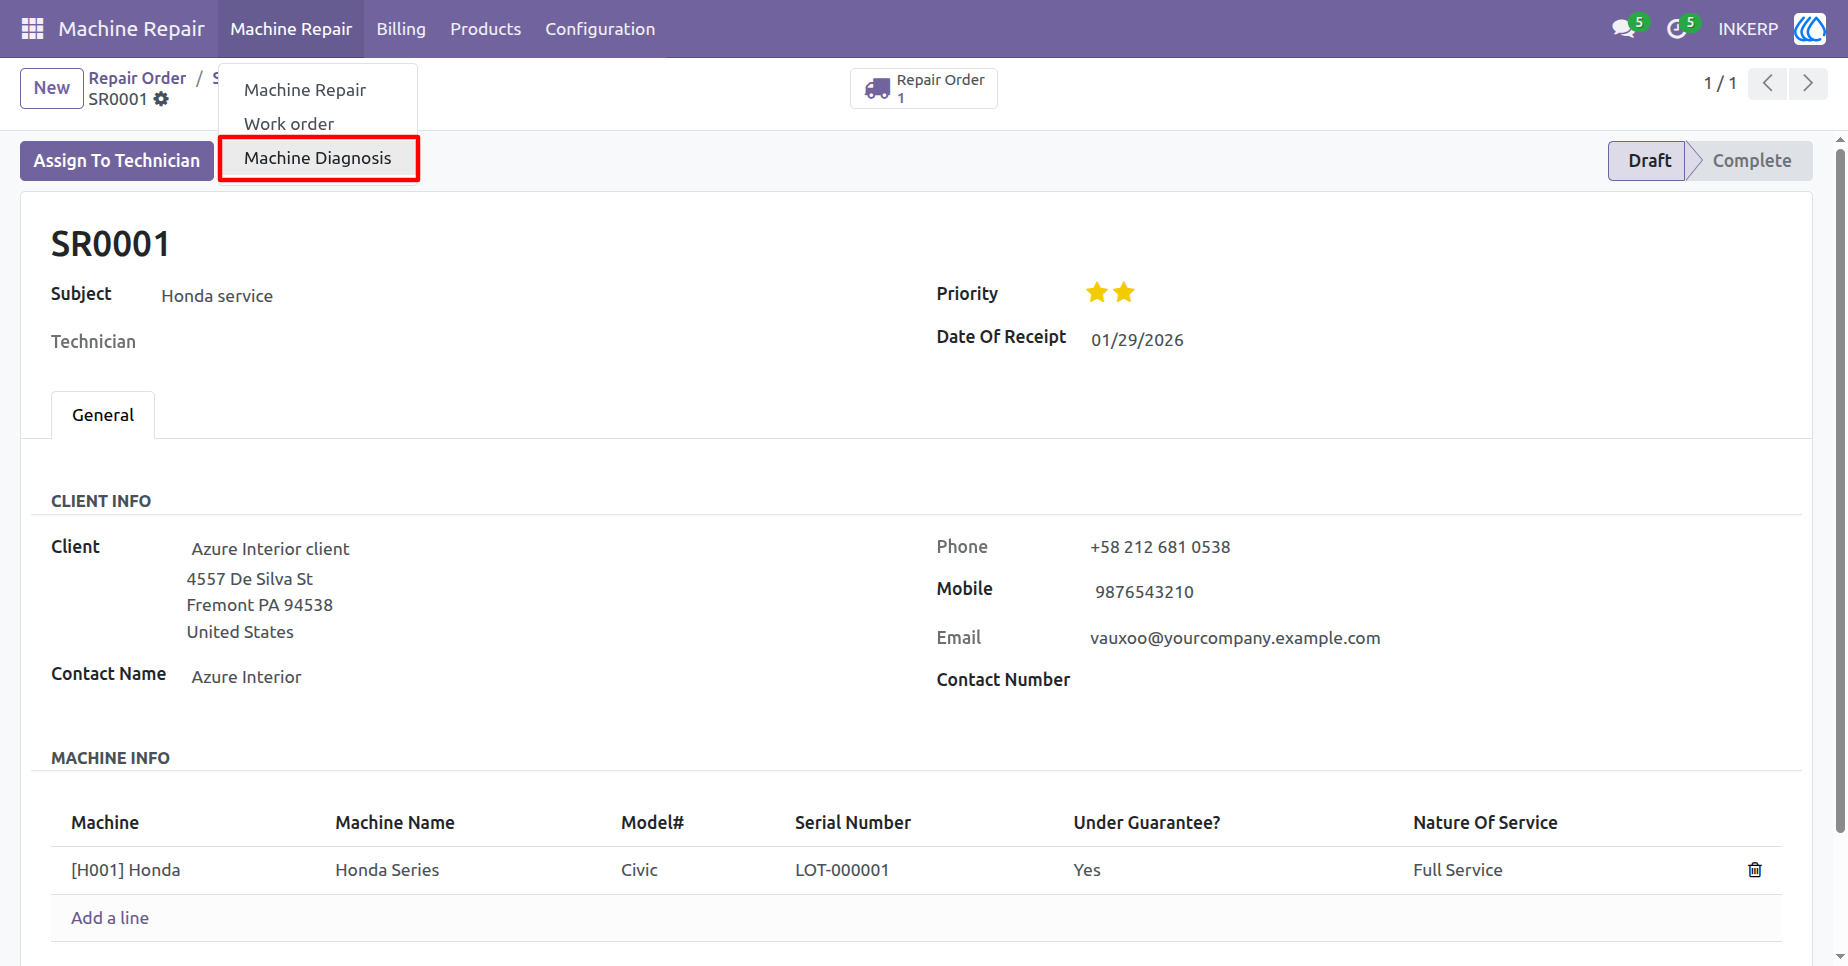Viewport: 1848px width, 966px height.
Task: Open the activities clock icon
Action: pyautogui.click(x=1677, y=29)
